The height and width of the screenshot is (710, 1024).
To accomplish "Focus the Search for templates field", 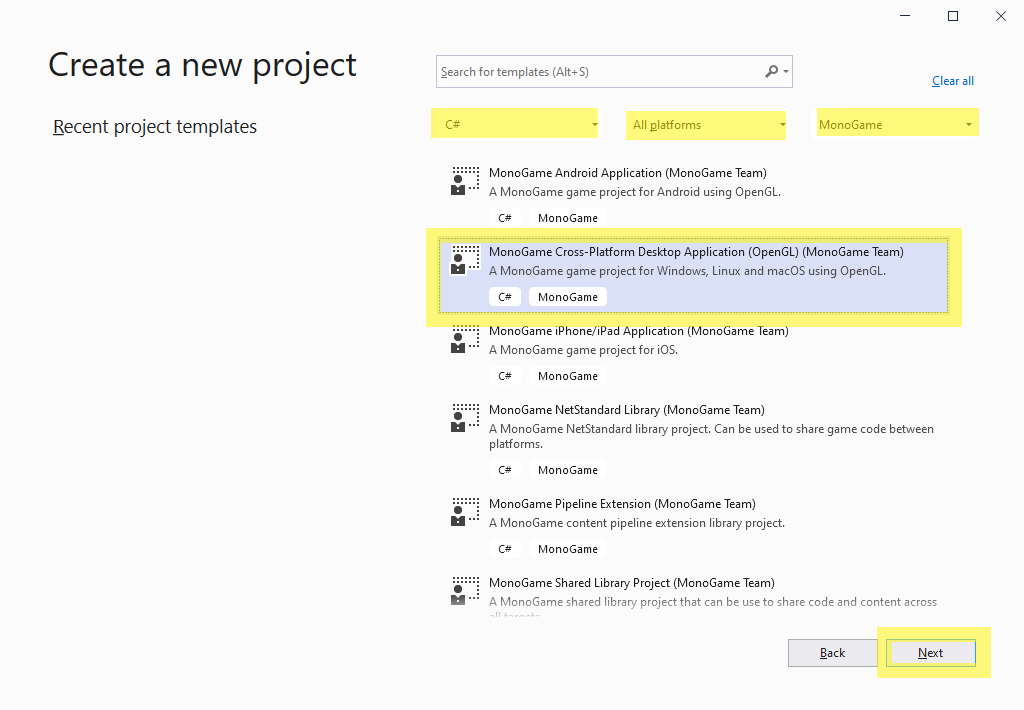I will [598, 72].
